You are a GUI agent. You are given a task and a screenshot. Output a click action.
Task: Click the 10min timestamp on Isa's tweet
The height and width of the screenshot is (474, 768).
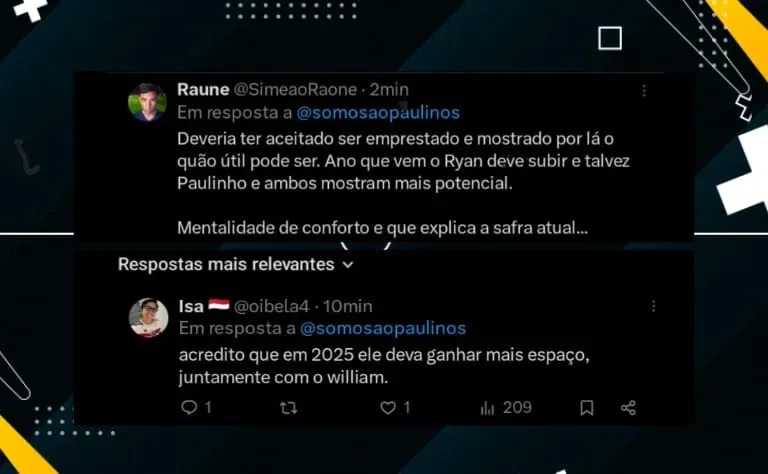[x=348, y=307]
